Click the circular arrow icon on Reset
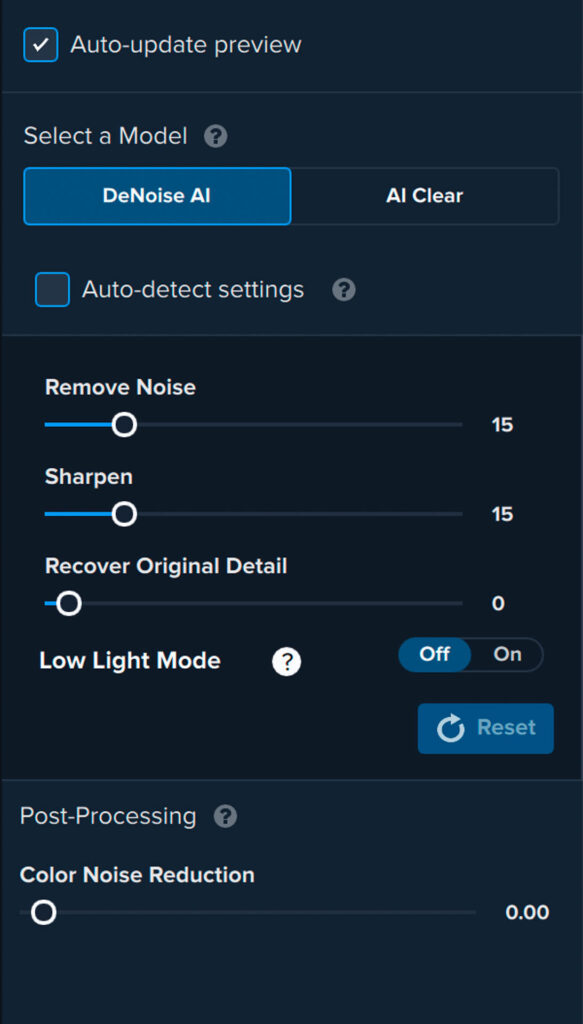 tap(450, 728)
